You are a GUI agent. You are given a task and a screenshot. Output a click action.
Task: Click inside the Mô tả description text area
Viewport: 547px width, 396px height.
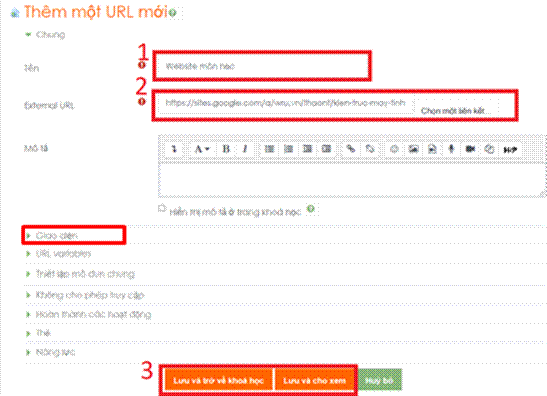coord(351,180)
